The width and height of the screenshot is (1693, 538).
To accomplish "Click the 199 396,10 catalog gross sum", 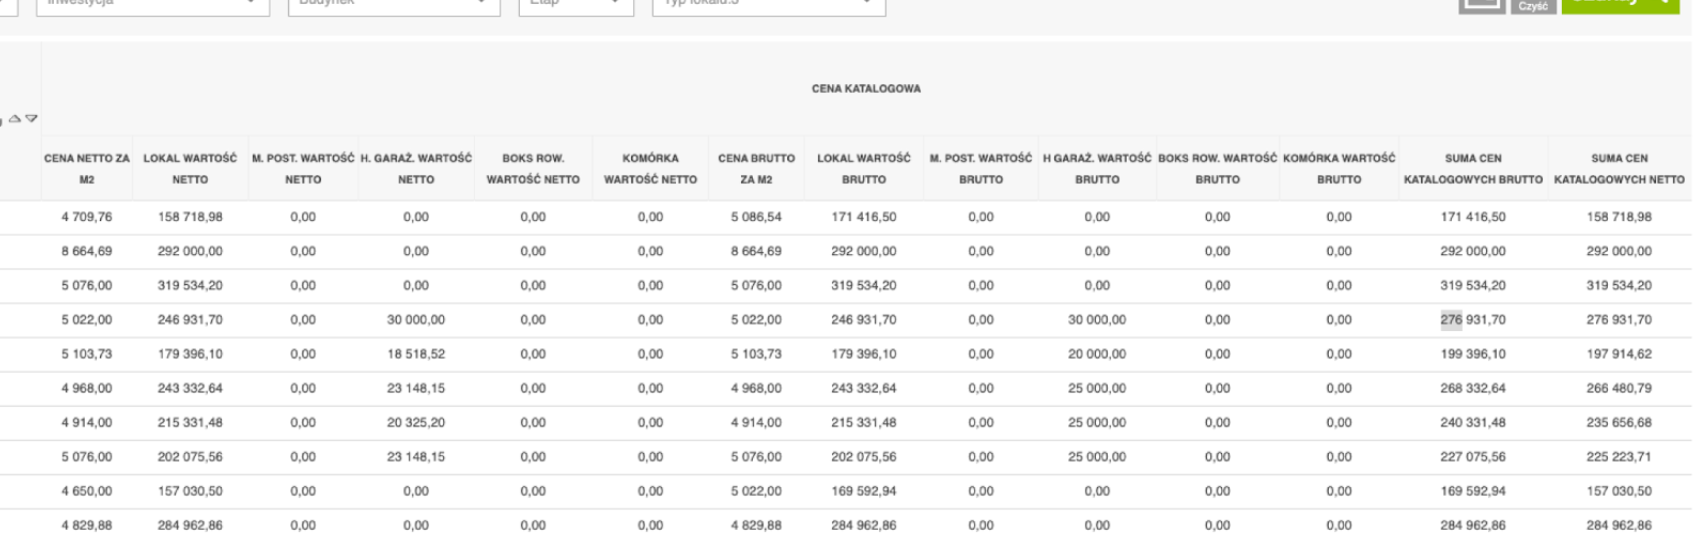I will [1473, 354].
